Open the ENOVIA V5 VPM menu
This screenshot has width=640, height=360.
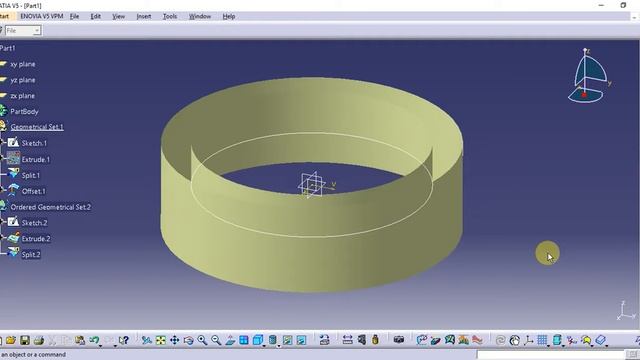(x=42, y=16)
